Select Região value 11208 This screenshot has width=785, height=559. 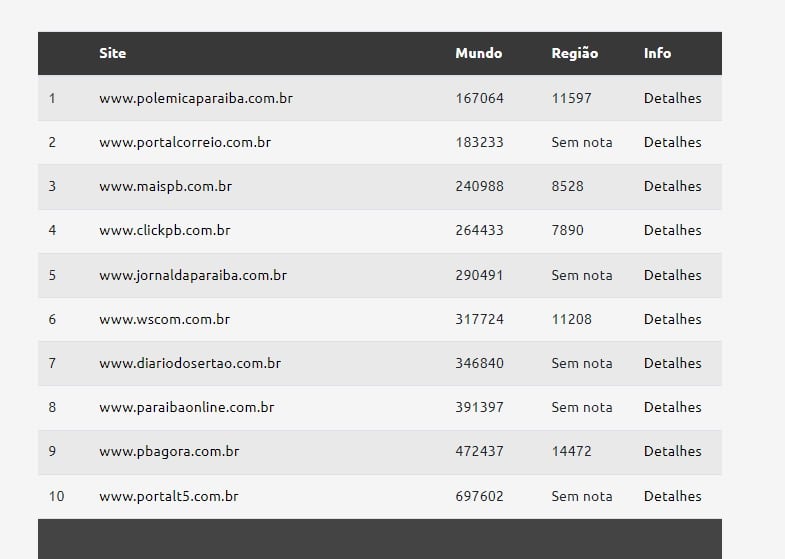571,319
